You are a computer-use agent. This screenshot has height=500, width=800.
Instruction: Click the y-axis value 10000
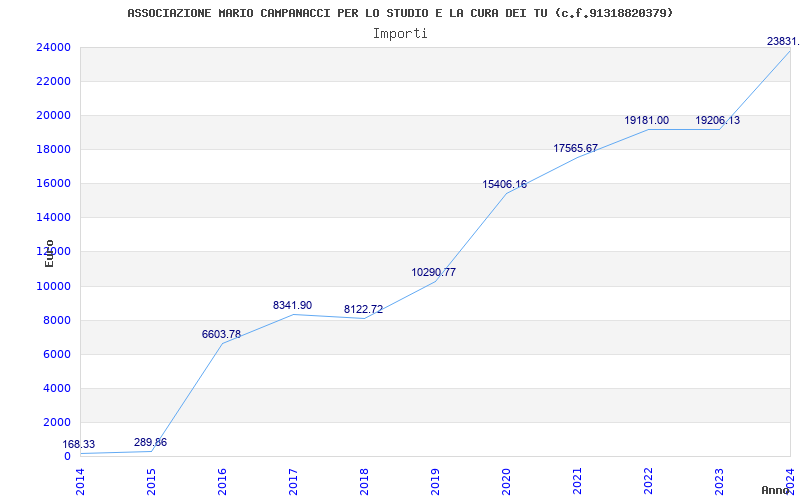pos(53,286)
